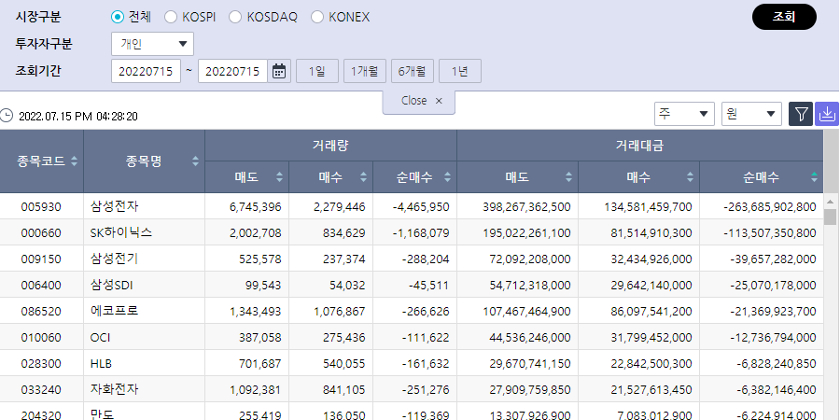This screenshot has height=420, width=840.
Task: Open the 원 currency unit dropdown
Action: [751, 114]
